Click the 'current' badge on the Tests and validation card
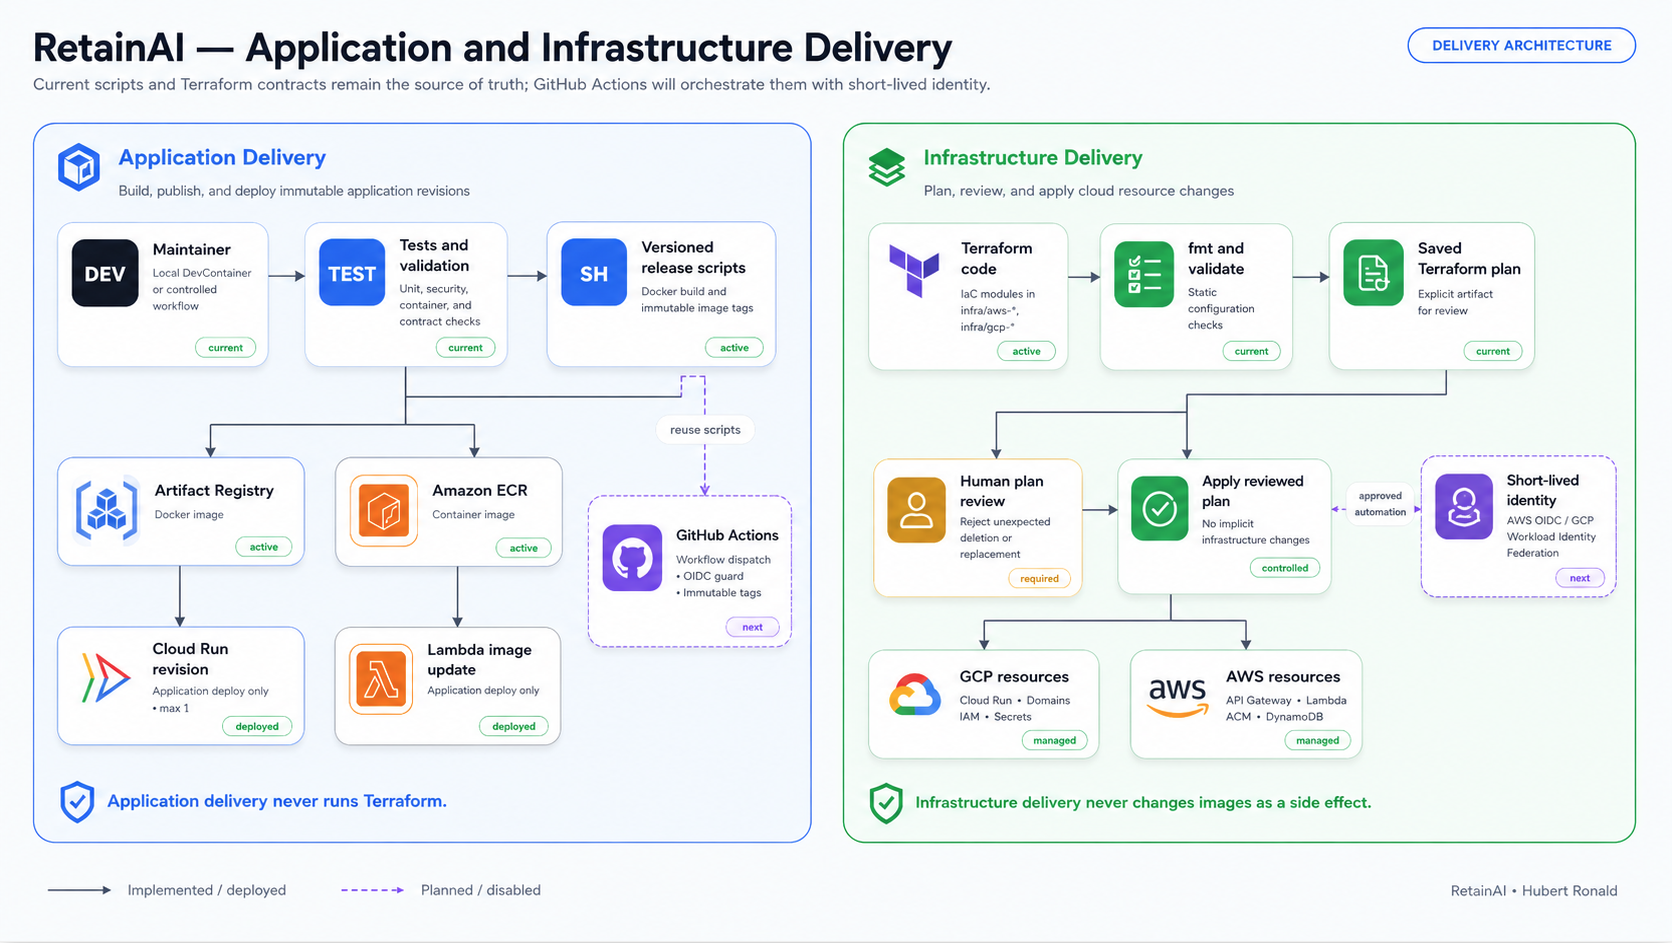The image size is (1672, 943). coord(465,348)
